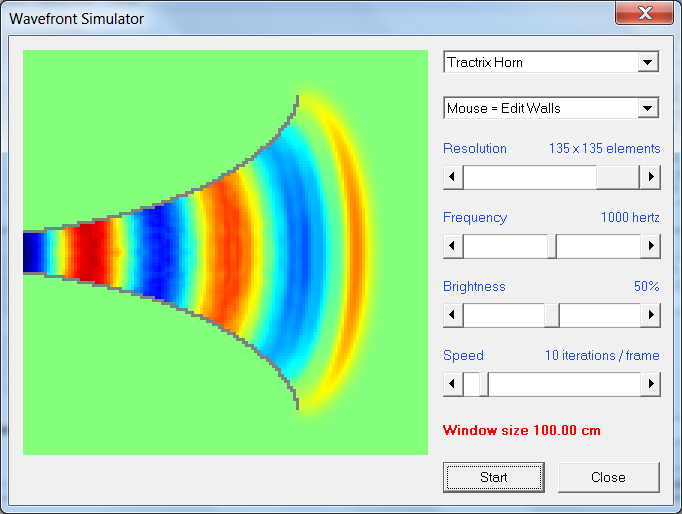
Task: Click the '10 iterations / frame' value
Action: (x=602, y=356)
